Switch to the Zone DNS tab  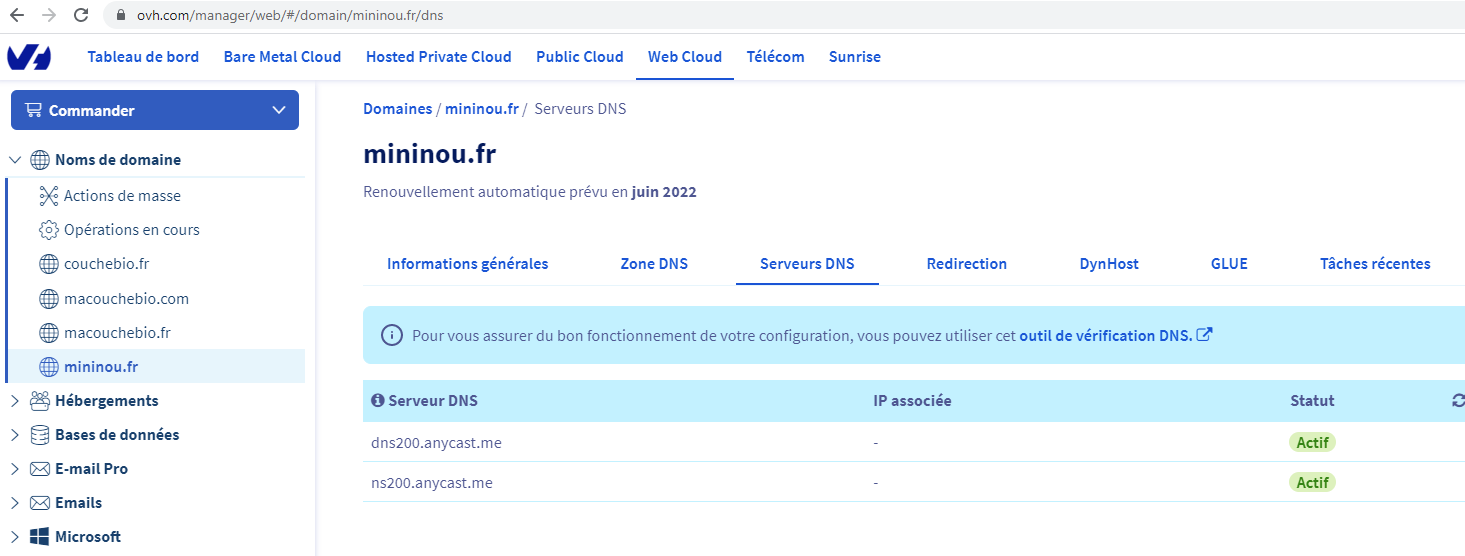654,264
